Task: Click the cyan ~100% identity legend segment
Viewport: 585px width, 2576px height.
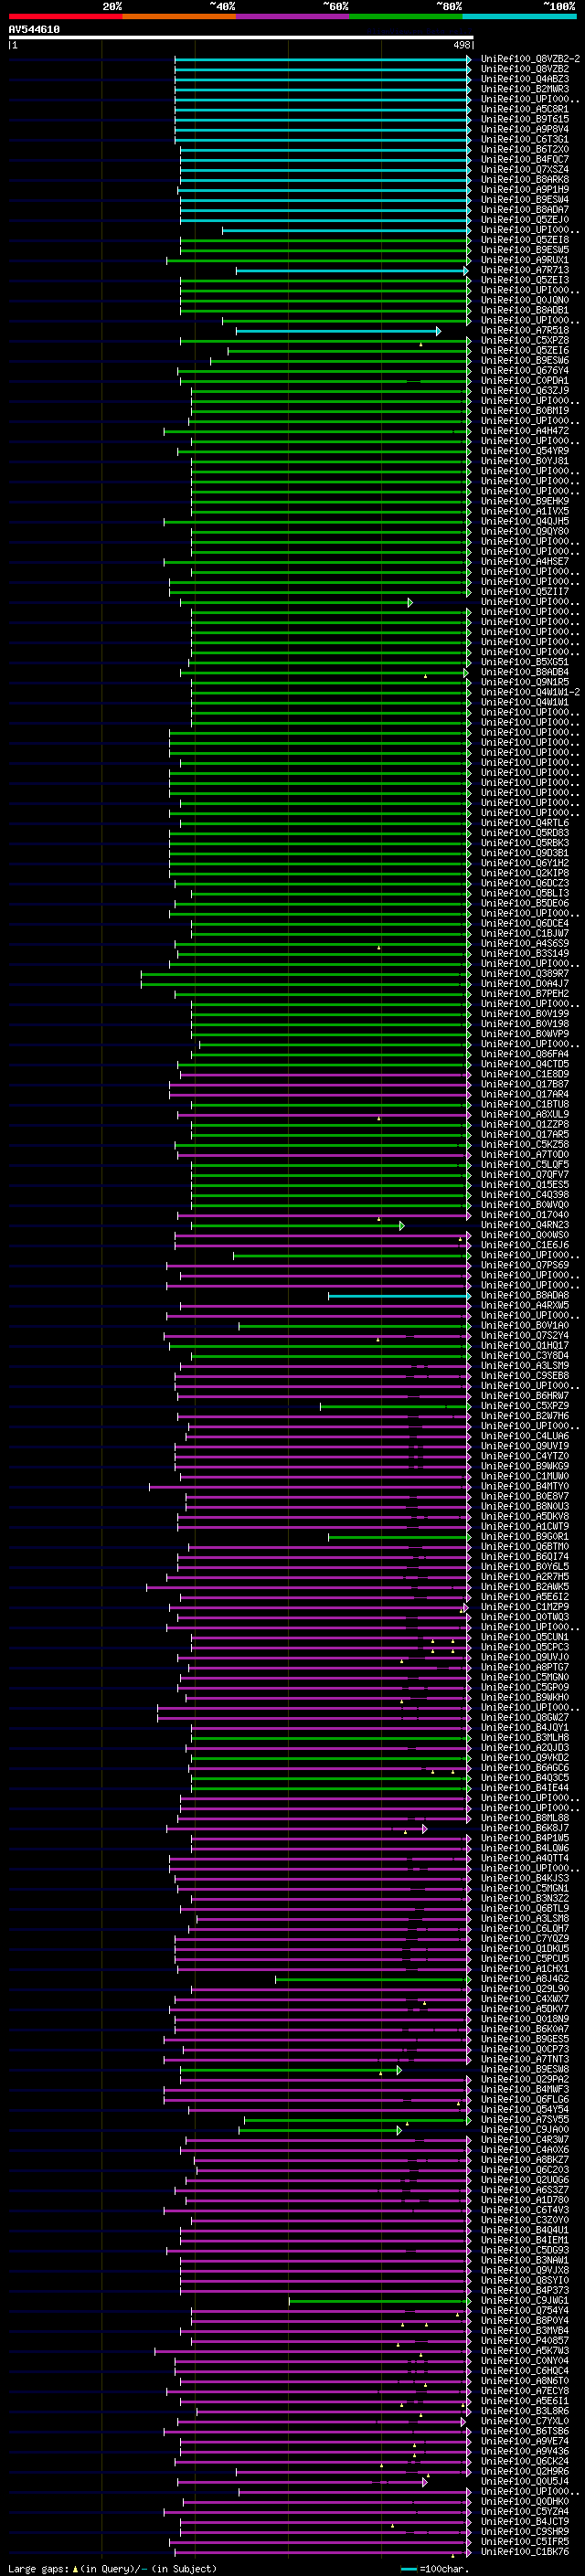Action: tap(520, 16)
